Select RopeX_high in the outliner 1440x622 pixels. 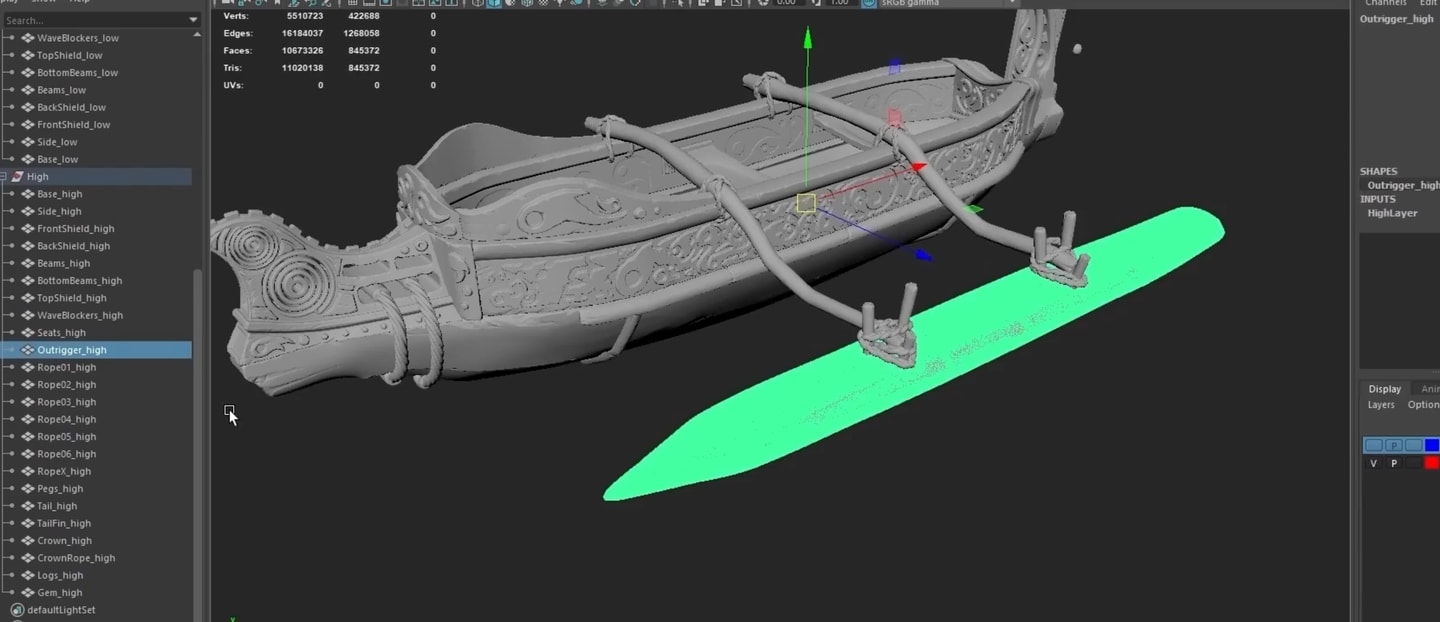point(64,472)
